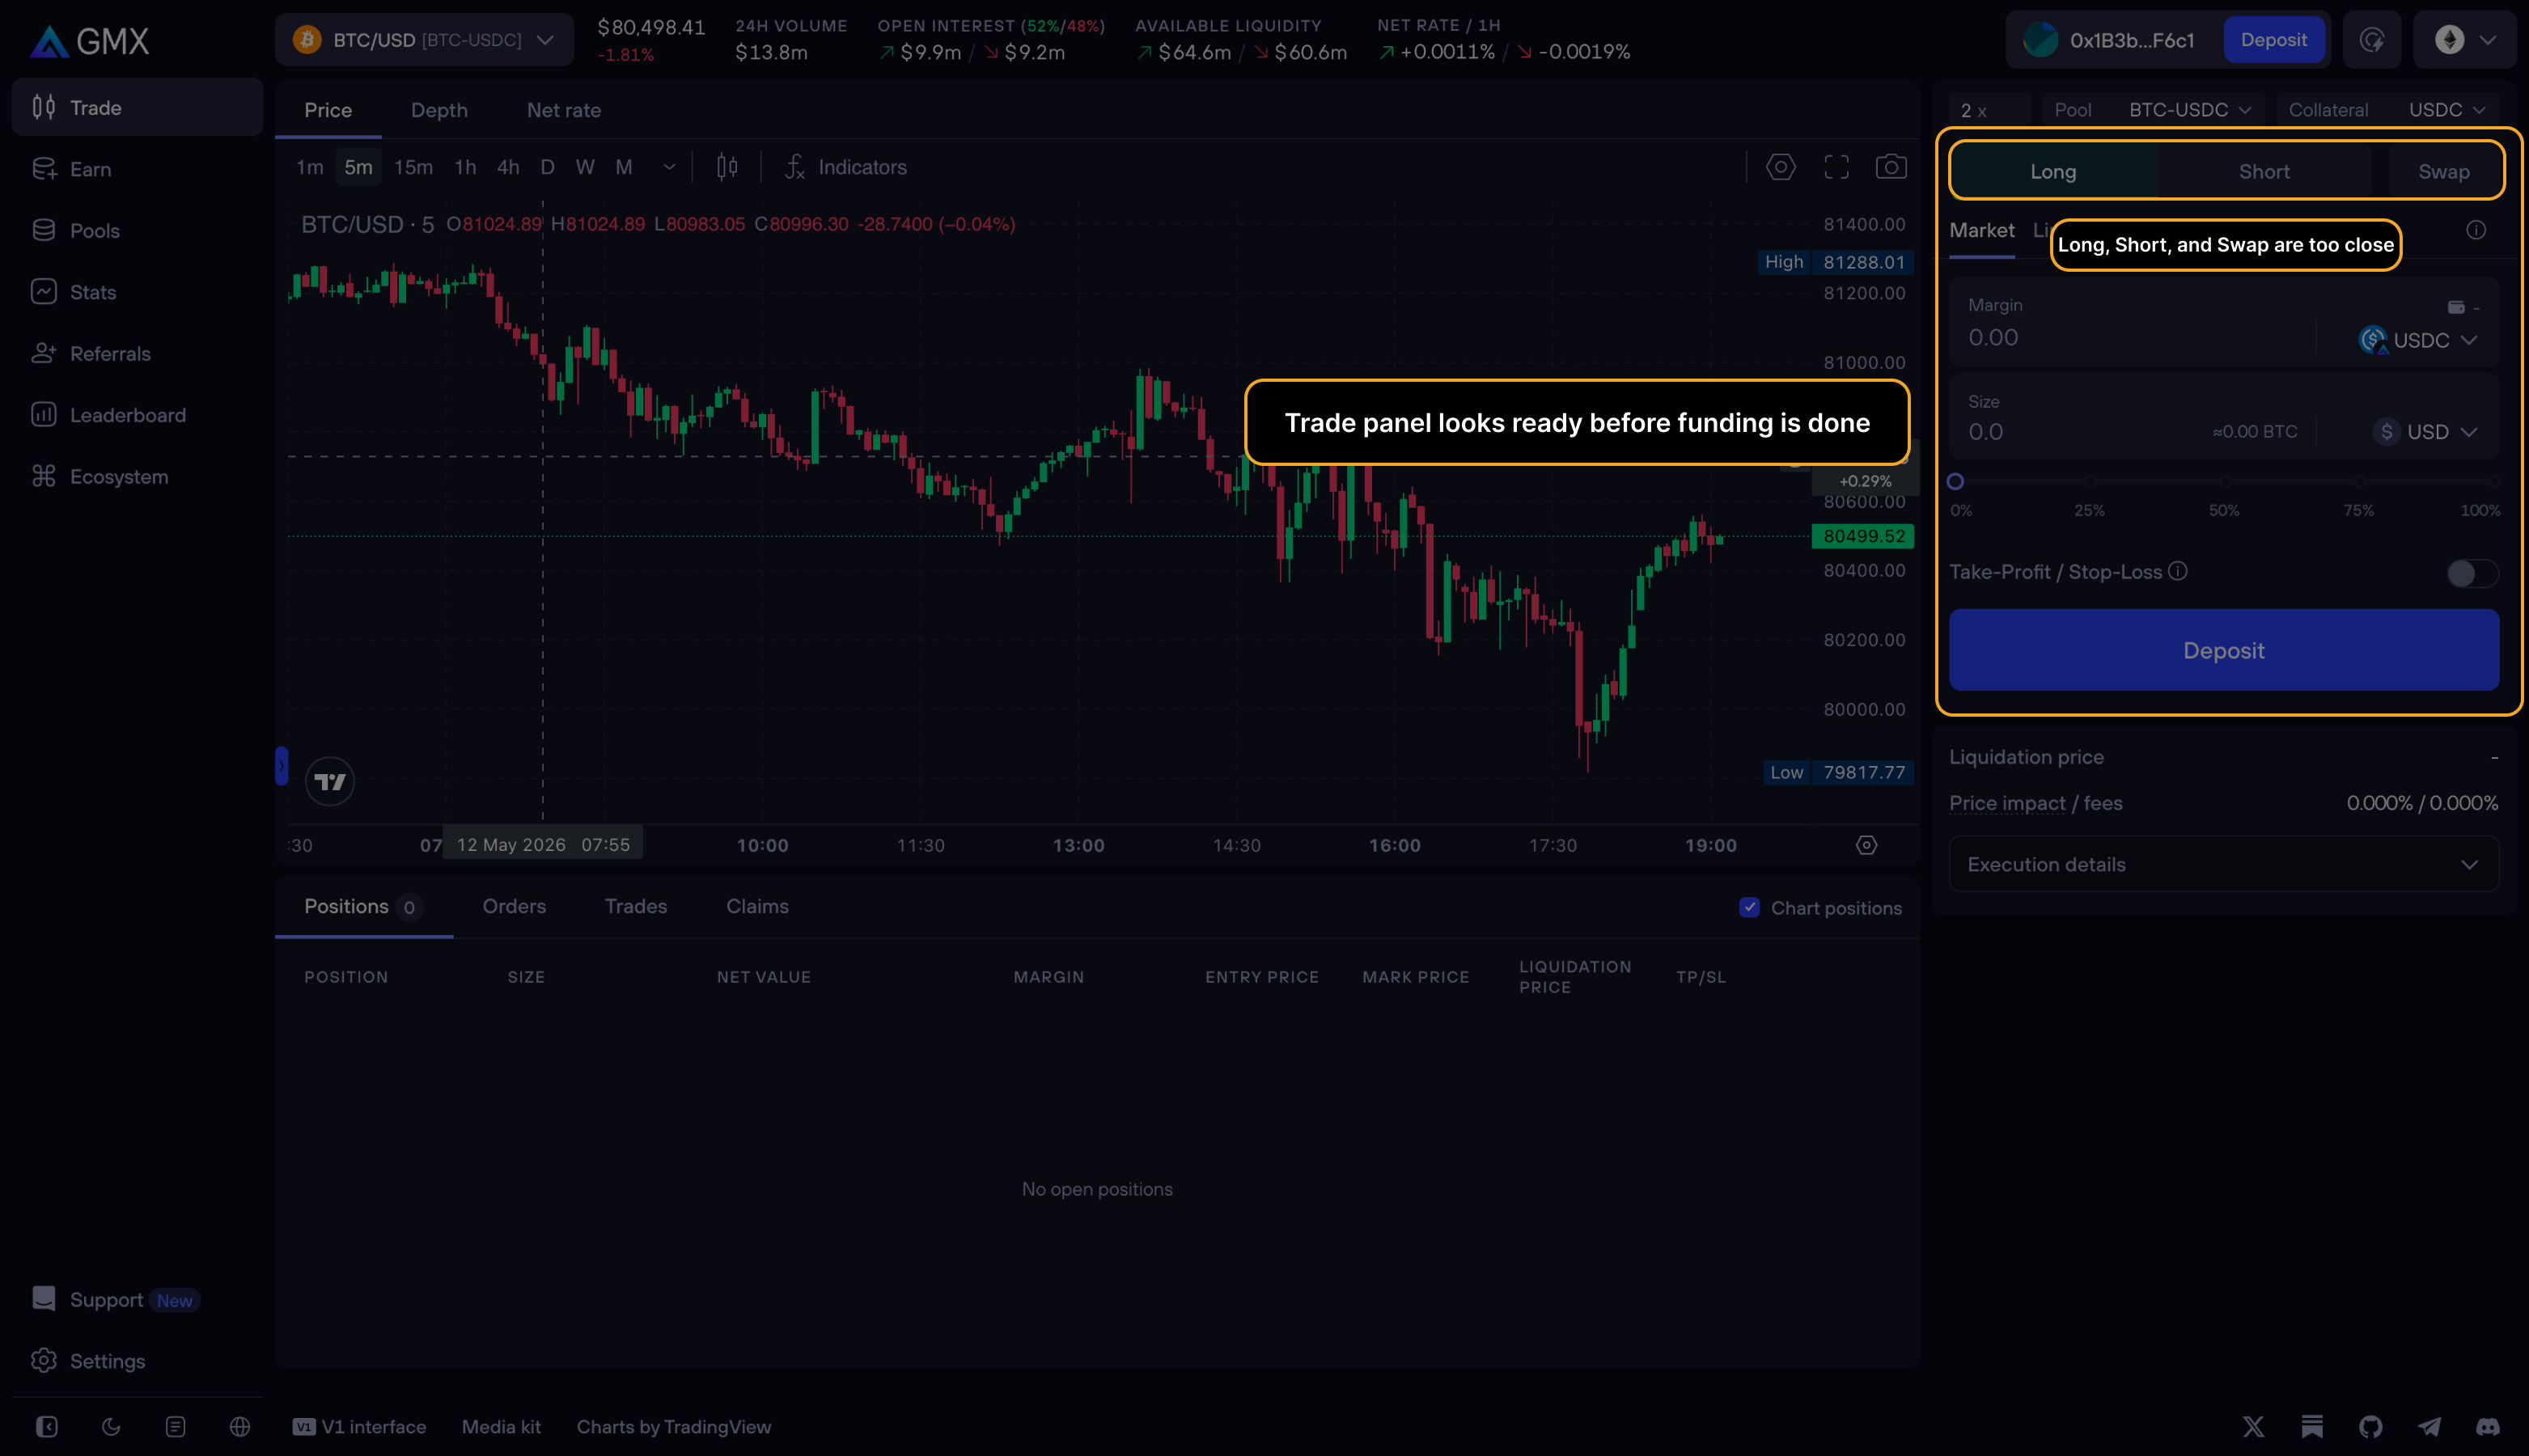Click the large Deposit button in trade panel
The width and height of the screenshot is (2529, 1456).
tap(2223, 650)
